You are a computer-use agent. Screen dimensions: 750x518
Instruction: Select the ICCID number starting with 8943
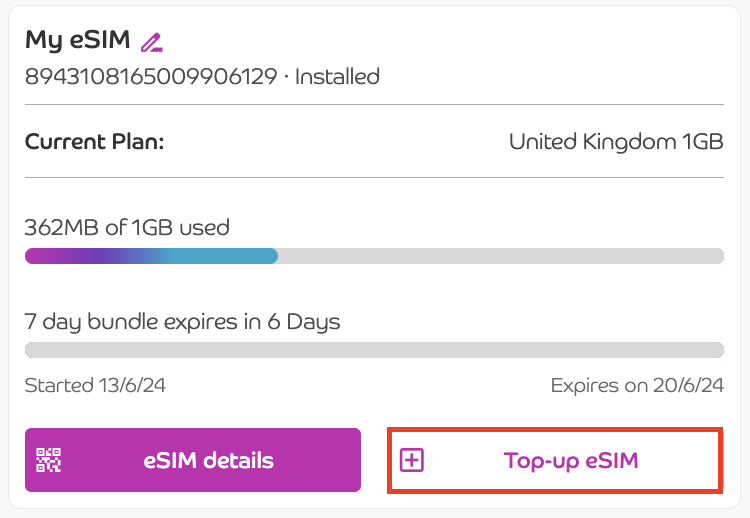point(151,77)
